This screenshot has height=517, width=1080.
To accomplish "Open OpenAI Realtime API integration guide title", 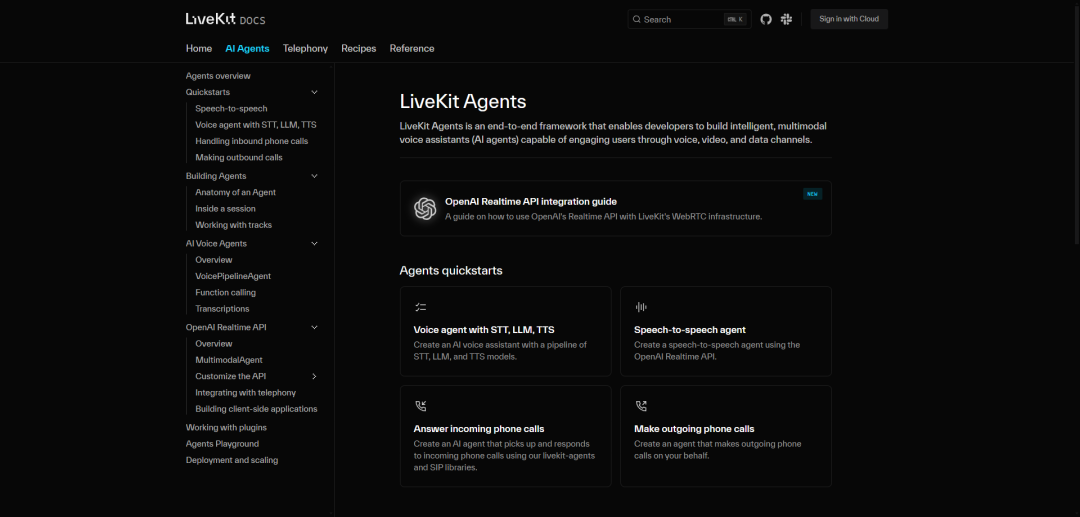I will [530, 202].
